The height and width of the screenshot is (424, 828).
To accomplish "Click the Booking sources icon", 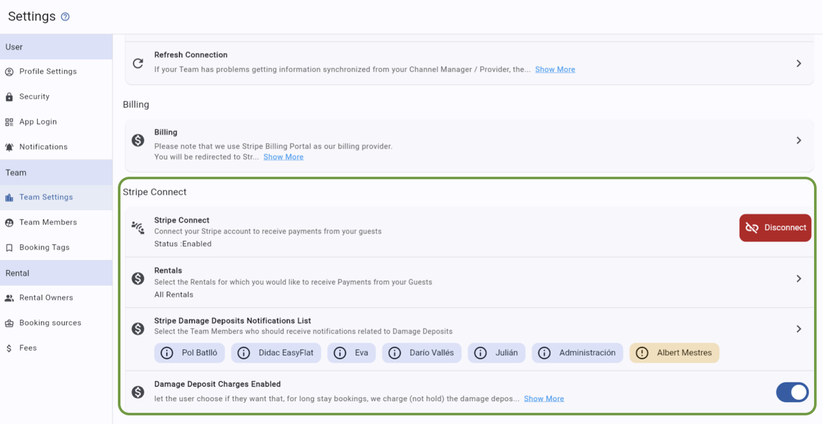I will click(x=9, y=323).
